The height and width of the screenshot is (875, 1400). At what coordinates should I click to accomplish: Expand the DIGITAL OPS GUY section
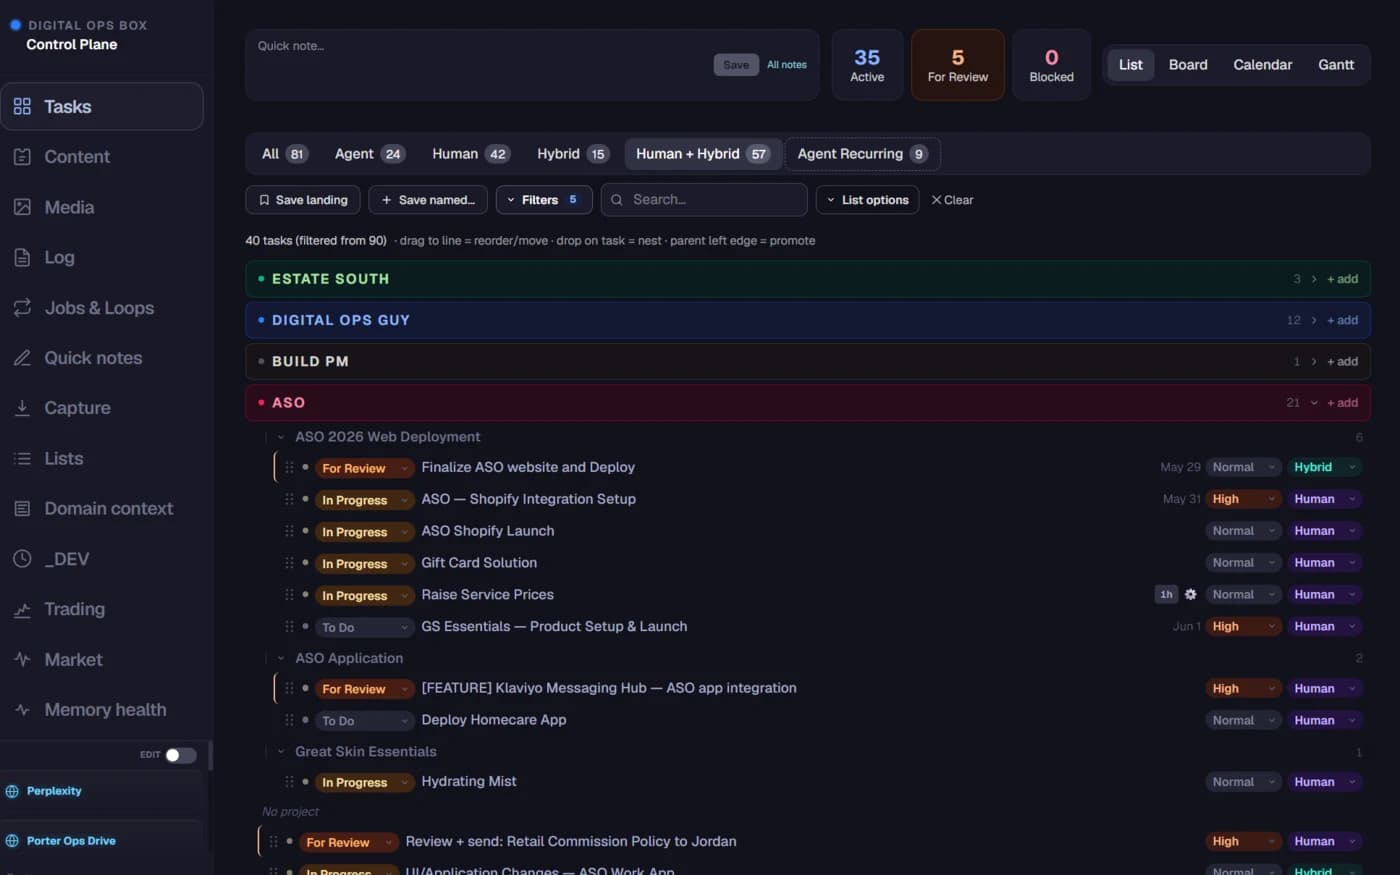click(x=1314, y=320)
